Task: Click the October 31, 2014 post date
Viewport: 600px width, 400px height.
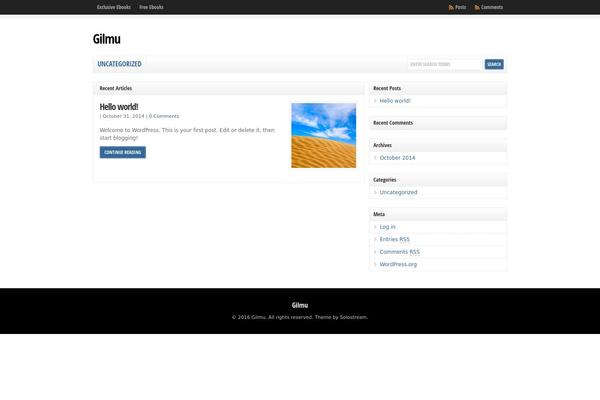Action: click(x=124, y=116)
